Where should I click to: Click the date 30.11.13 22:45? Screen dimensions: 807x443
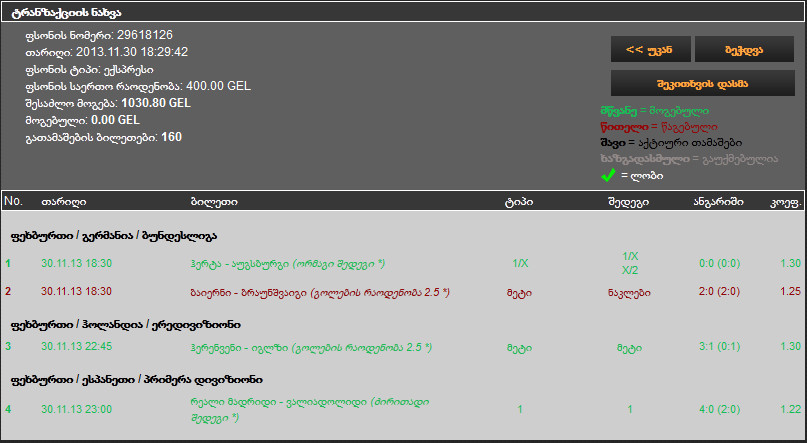point(77,346)
